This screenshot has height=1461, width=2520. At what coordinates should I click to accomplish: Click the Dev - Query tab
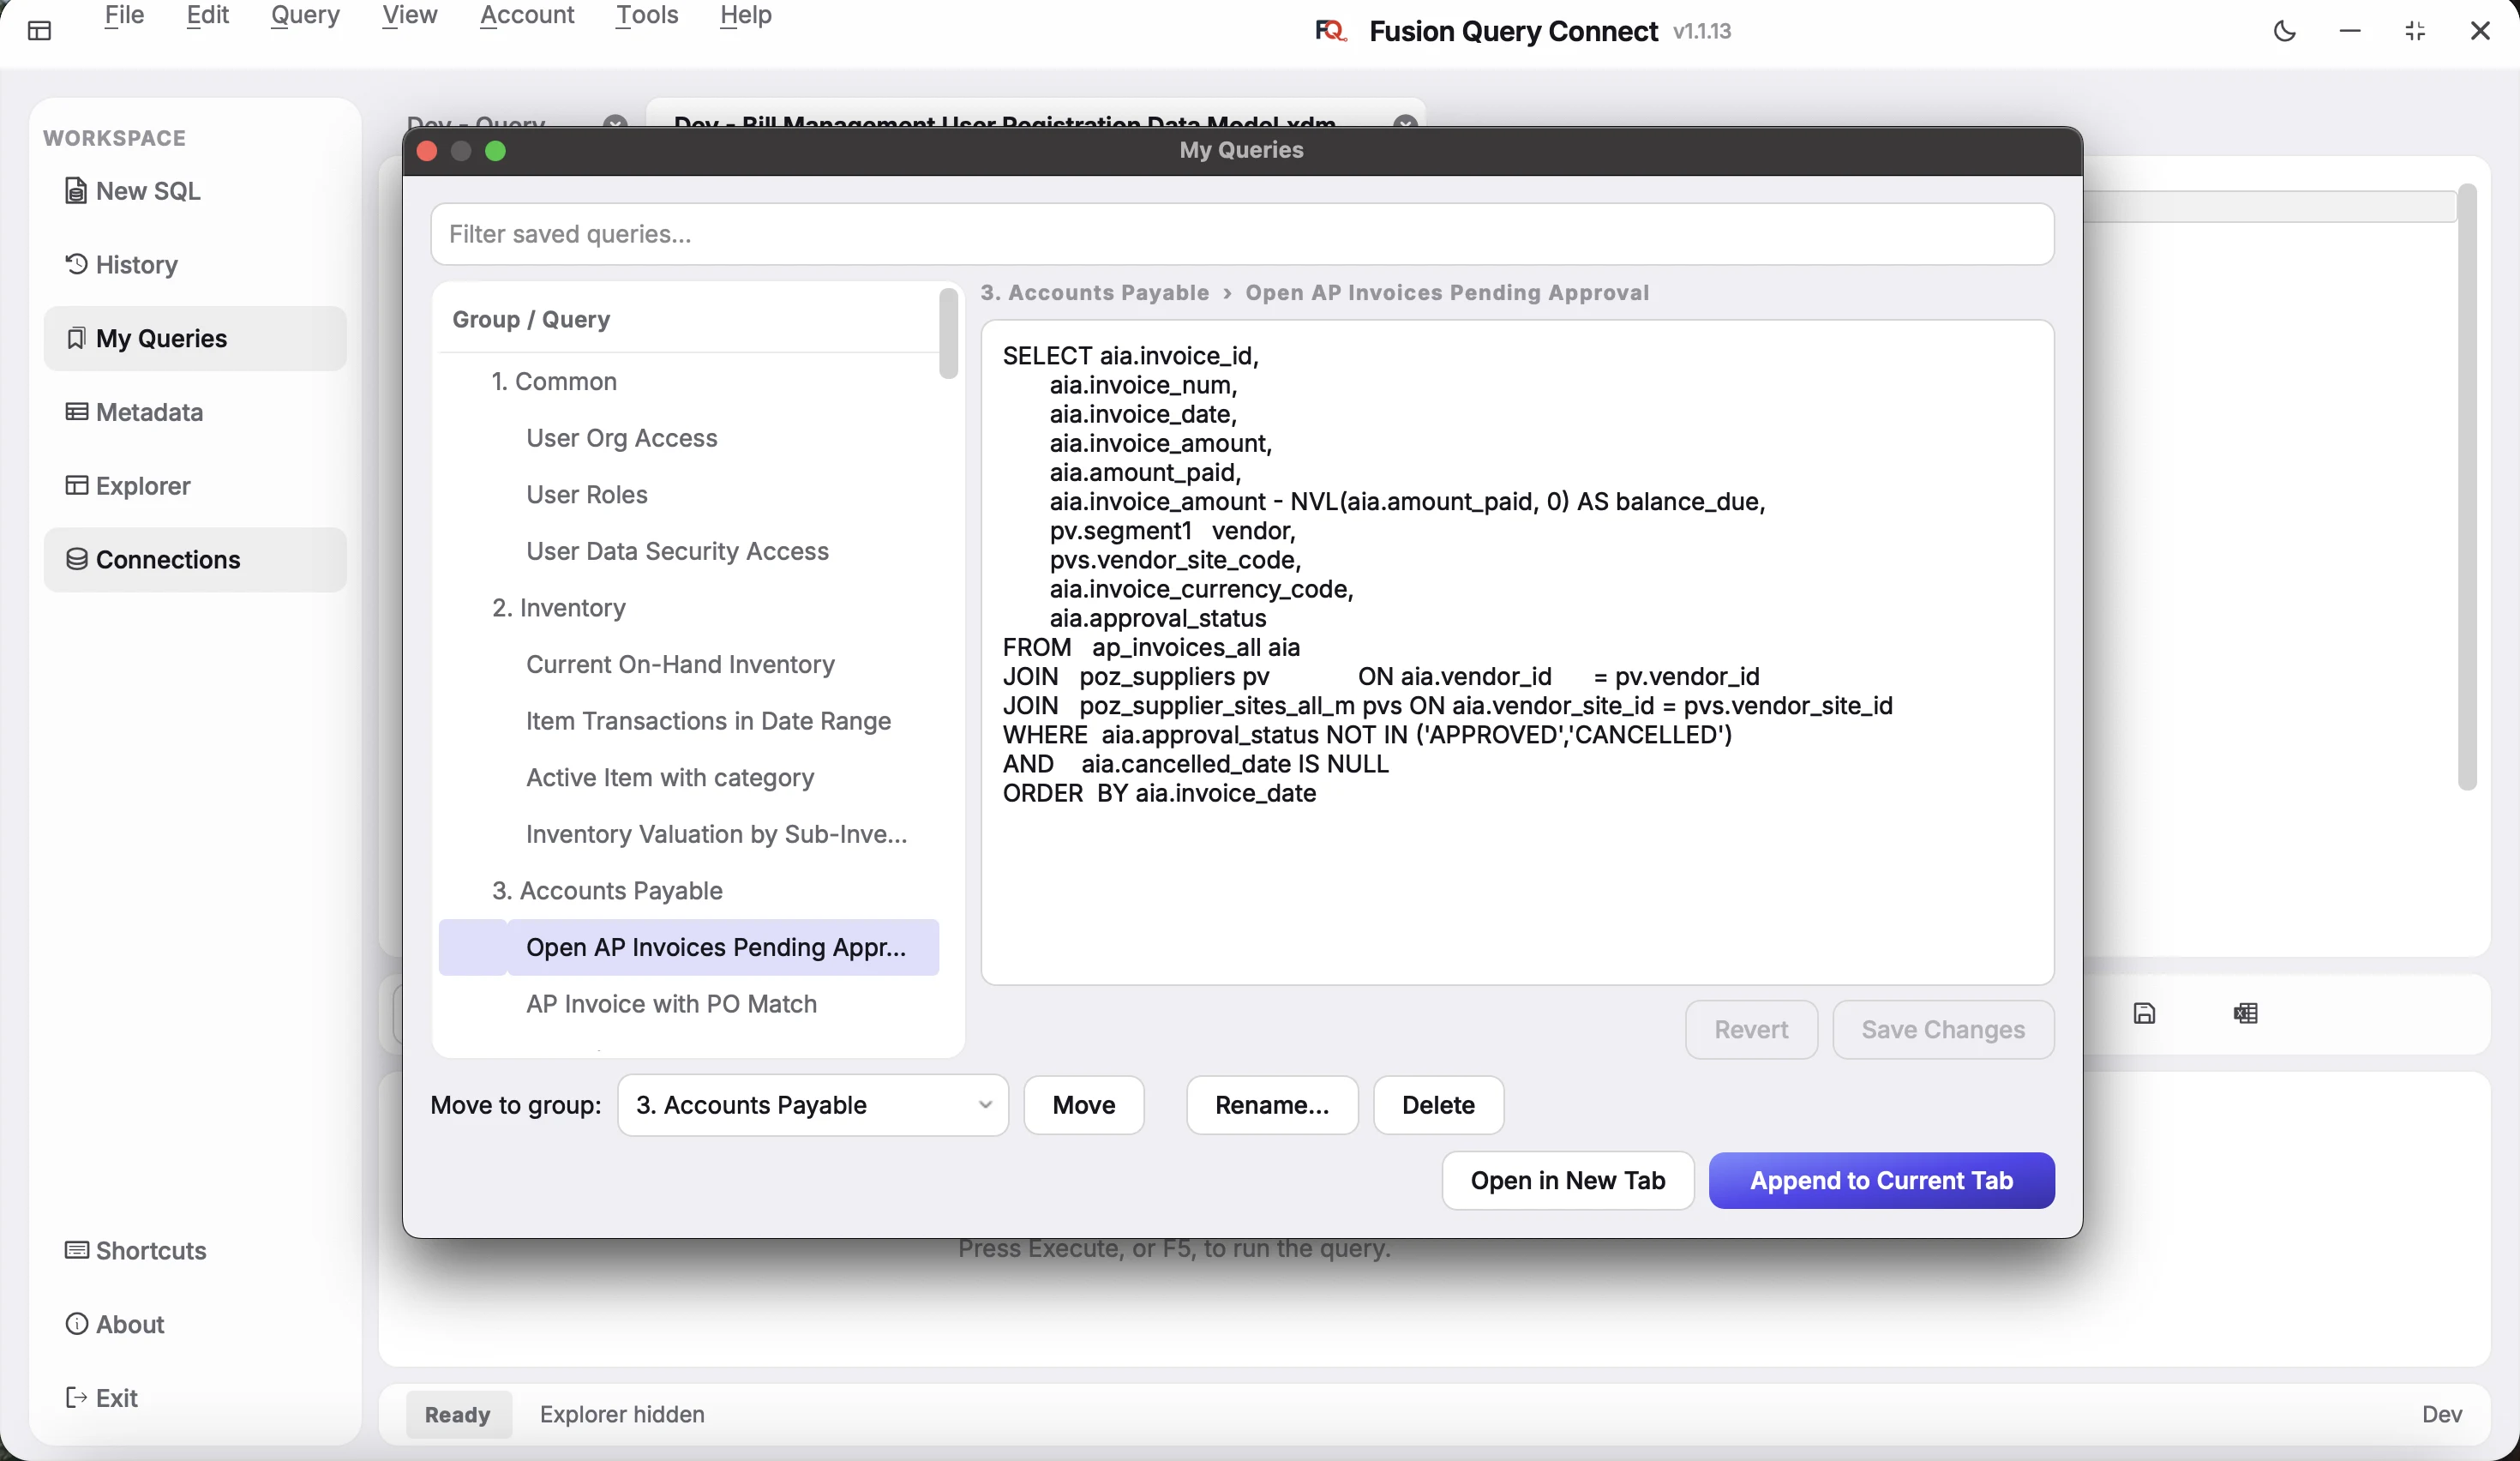[x=477, y=122]
